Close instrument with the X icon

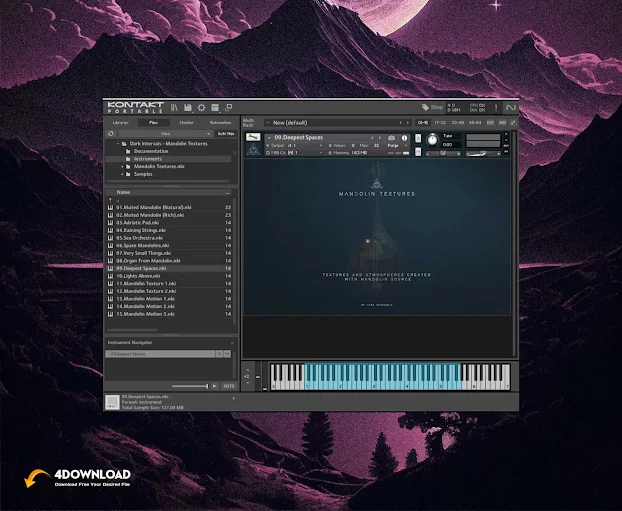pyautogui.click(x=506, y=135)
